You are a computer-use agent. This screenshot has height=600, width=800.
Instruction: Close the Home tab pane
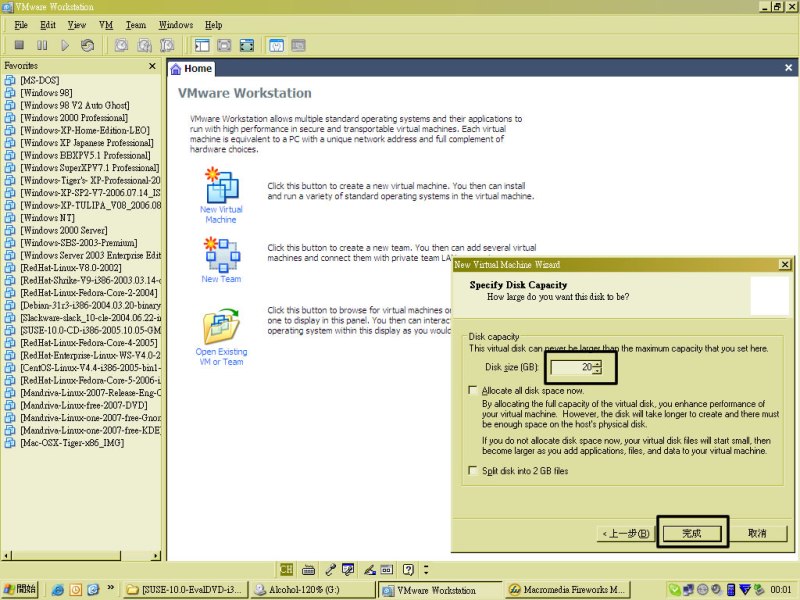click(788, 68)
